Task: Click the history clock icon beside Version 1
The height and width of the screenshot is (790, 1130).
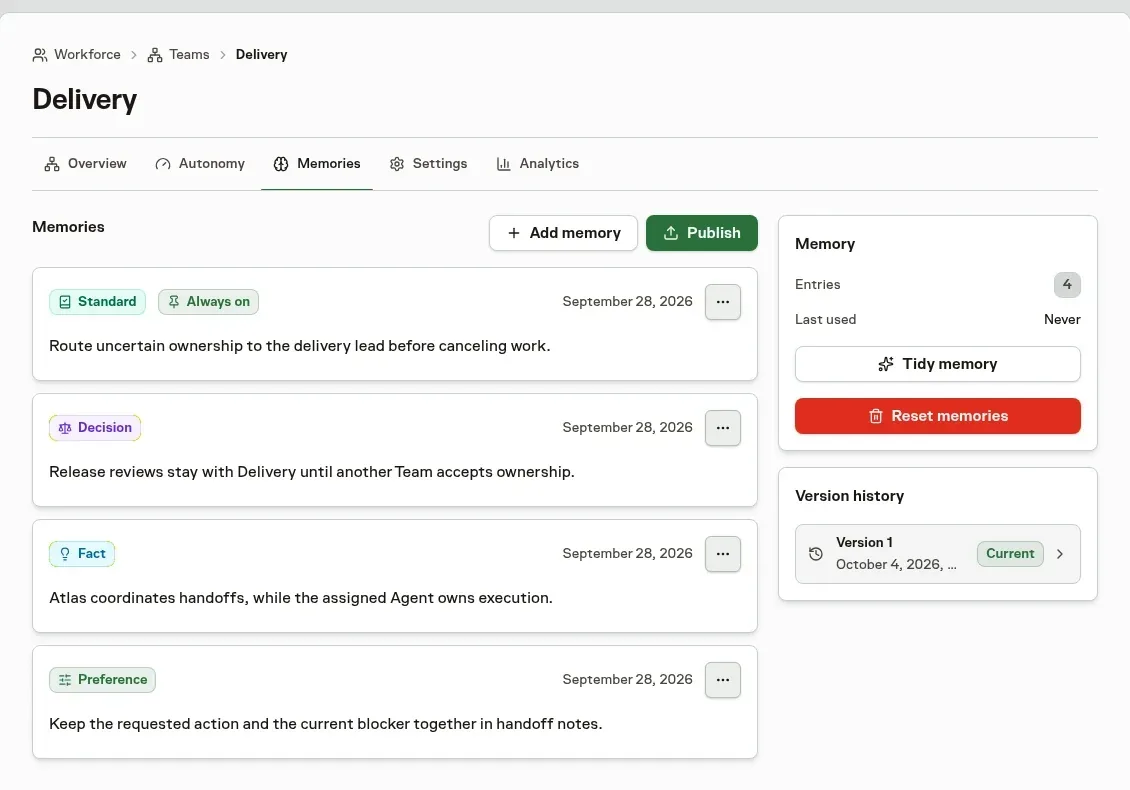Action: tap(816, 554)
